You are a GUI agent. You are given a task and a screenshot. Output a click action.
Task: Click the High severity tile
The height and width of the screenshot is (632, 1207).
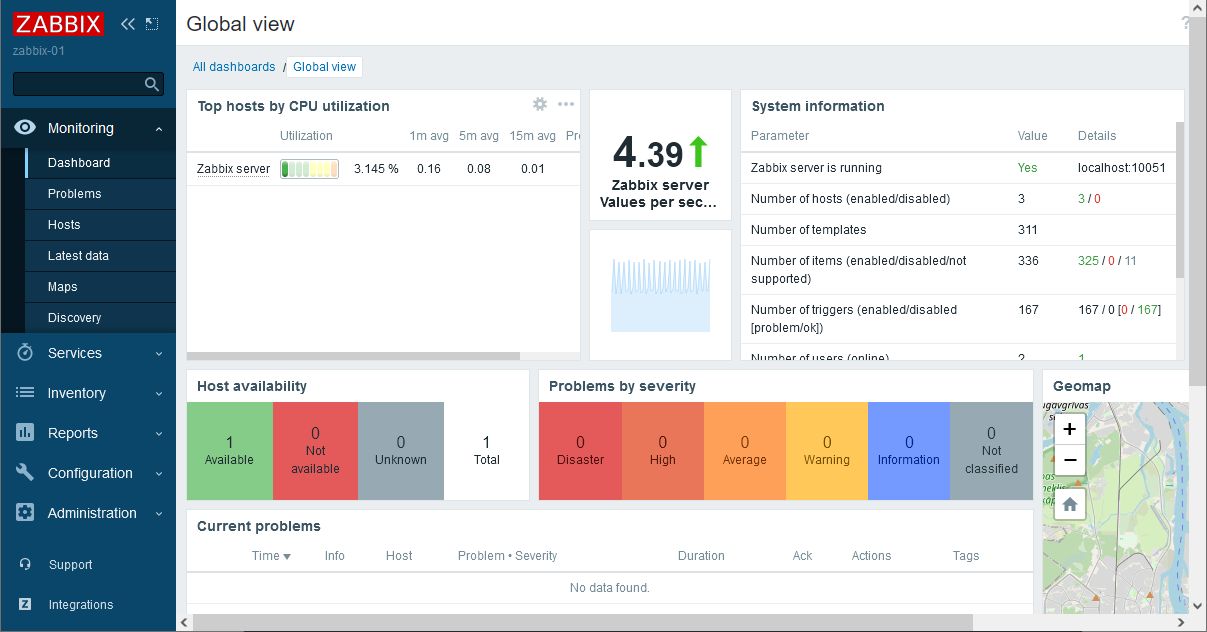(662, 451)
